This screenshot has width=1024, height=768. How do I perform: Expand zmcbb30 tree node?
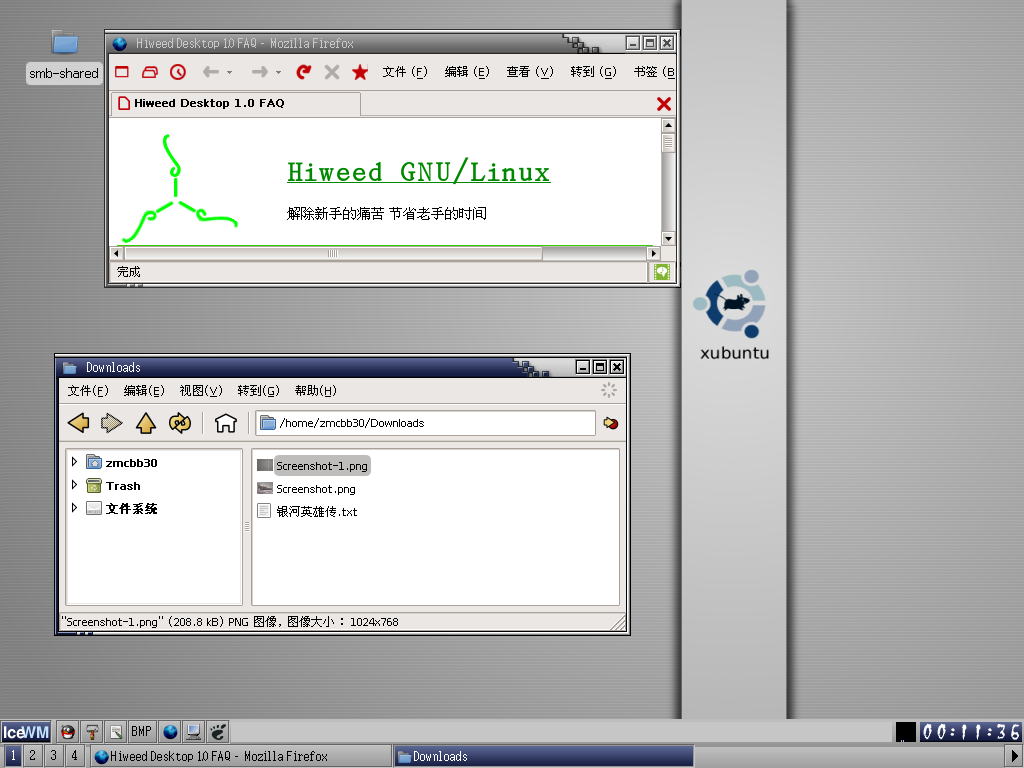point(74,462)
